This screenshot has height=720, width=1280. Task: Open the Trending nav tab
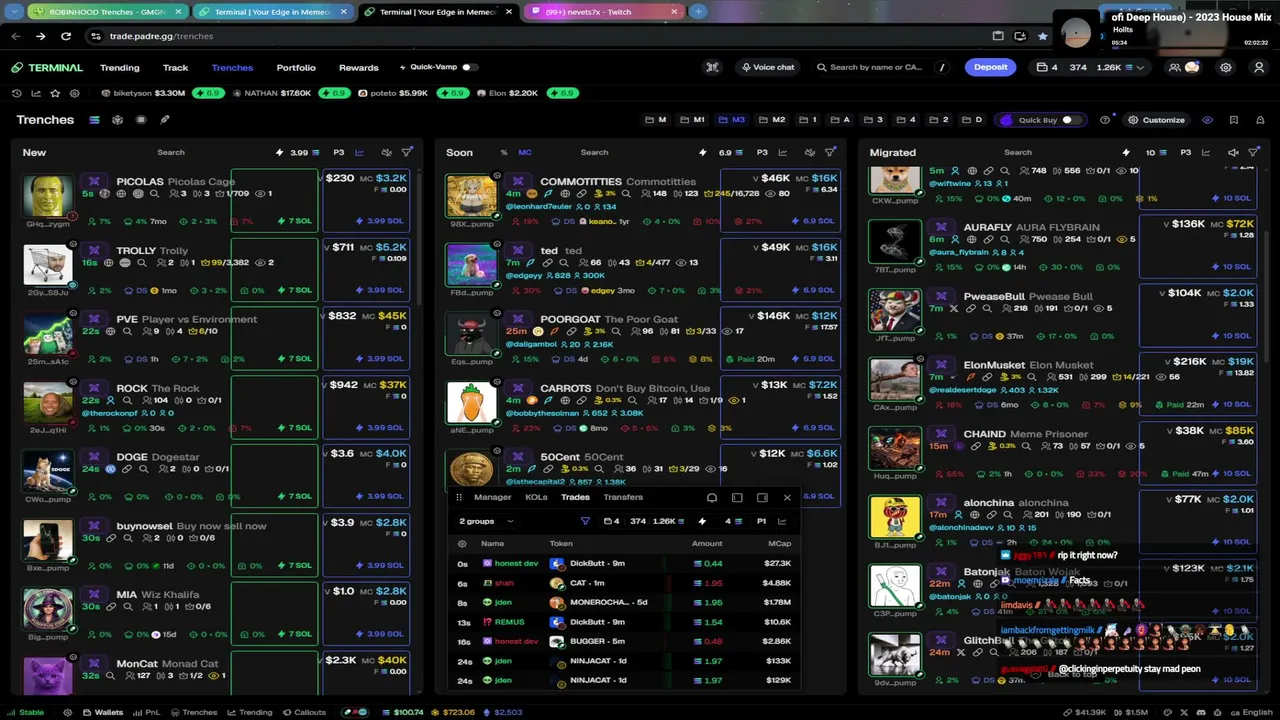tap(120, 67)
